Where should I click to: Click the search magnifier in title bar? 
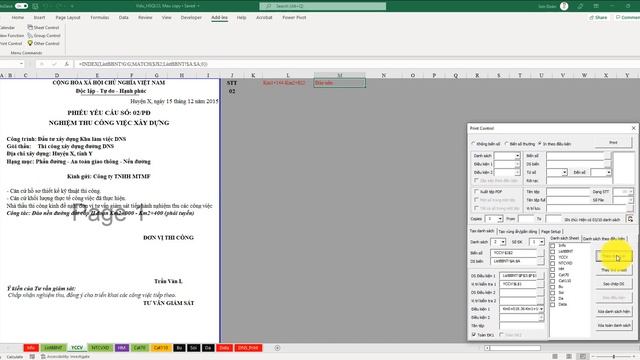pos(268,6)
